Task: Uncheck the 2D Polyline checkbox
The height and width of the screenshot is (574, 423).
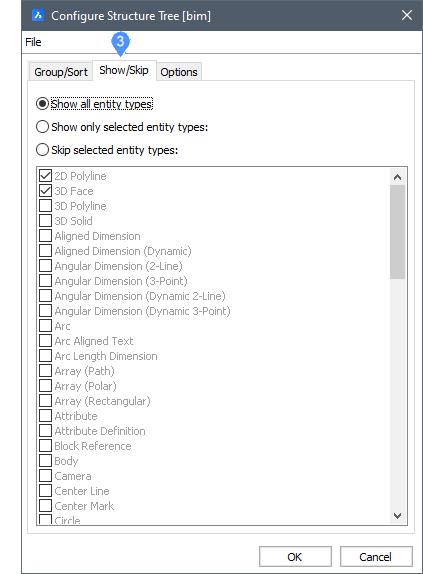Action: coord(45,176)
